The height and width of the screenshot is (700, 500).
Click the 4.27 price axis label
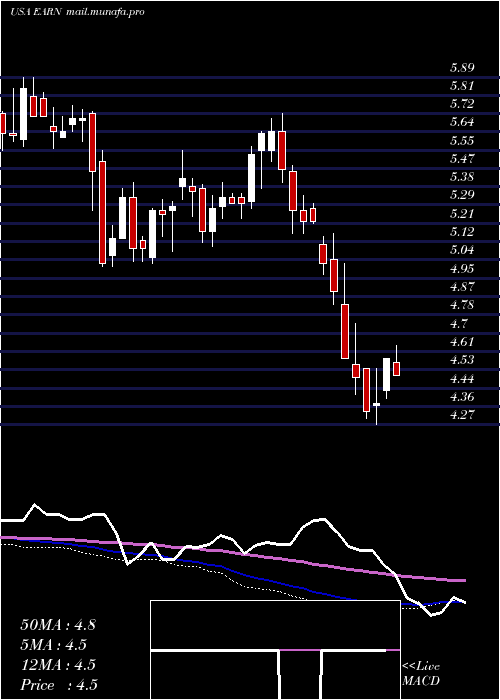pos(462,415)
